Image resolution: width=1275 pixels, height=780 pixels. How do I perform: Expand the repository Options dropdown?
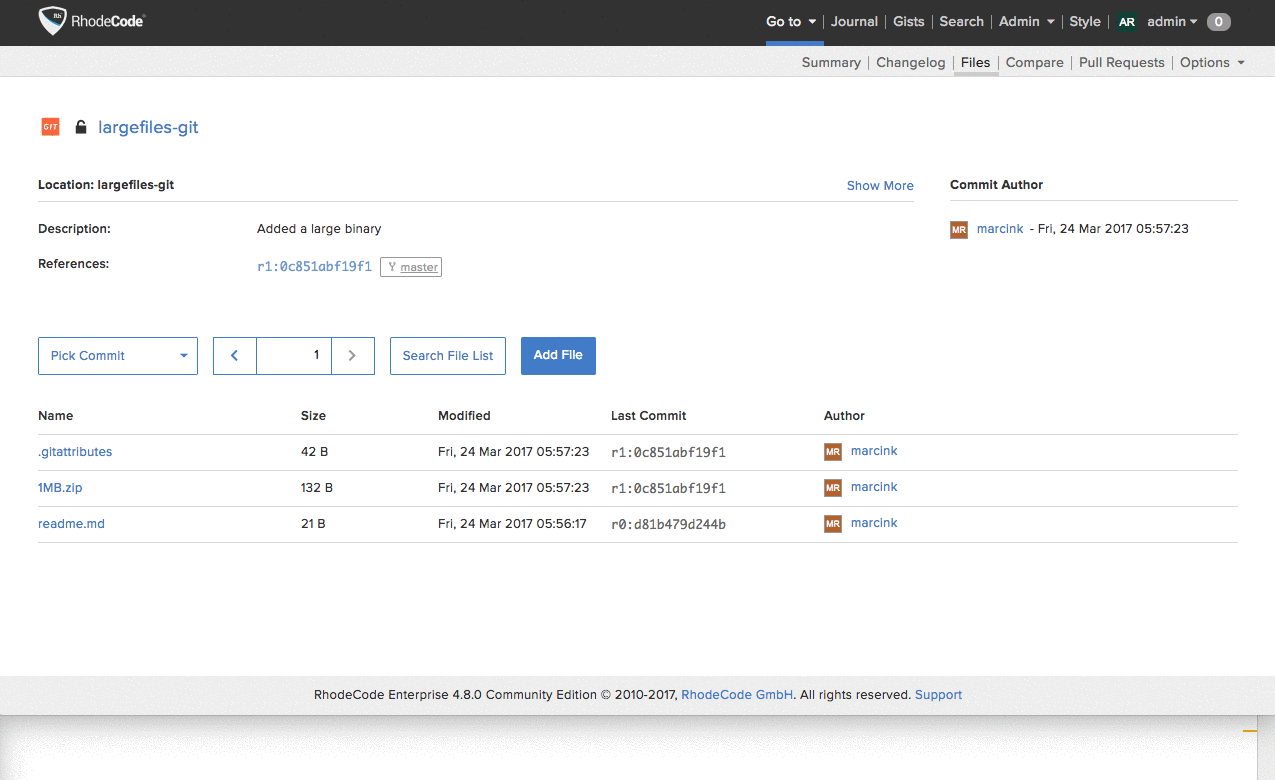1212,62
